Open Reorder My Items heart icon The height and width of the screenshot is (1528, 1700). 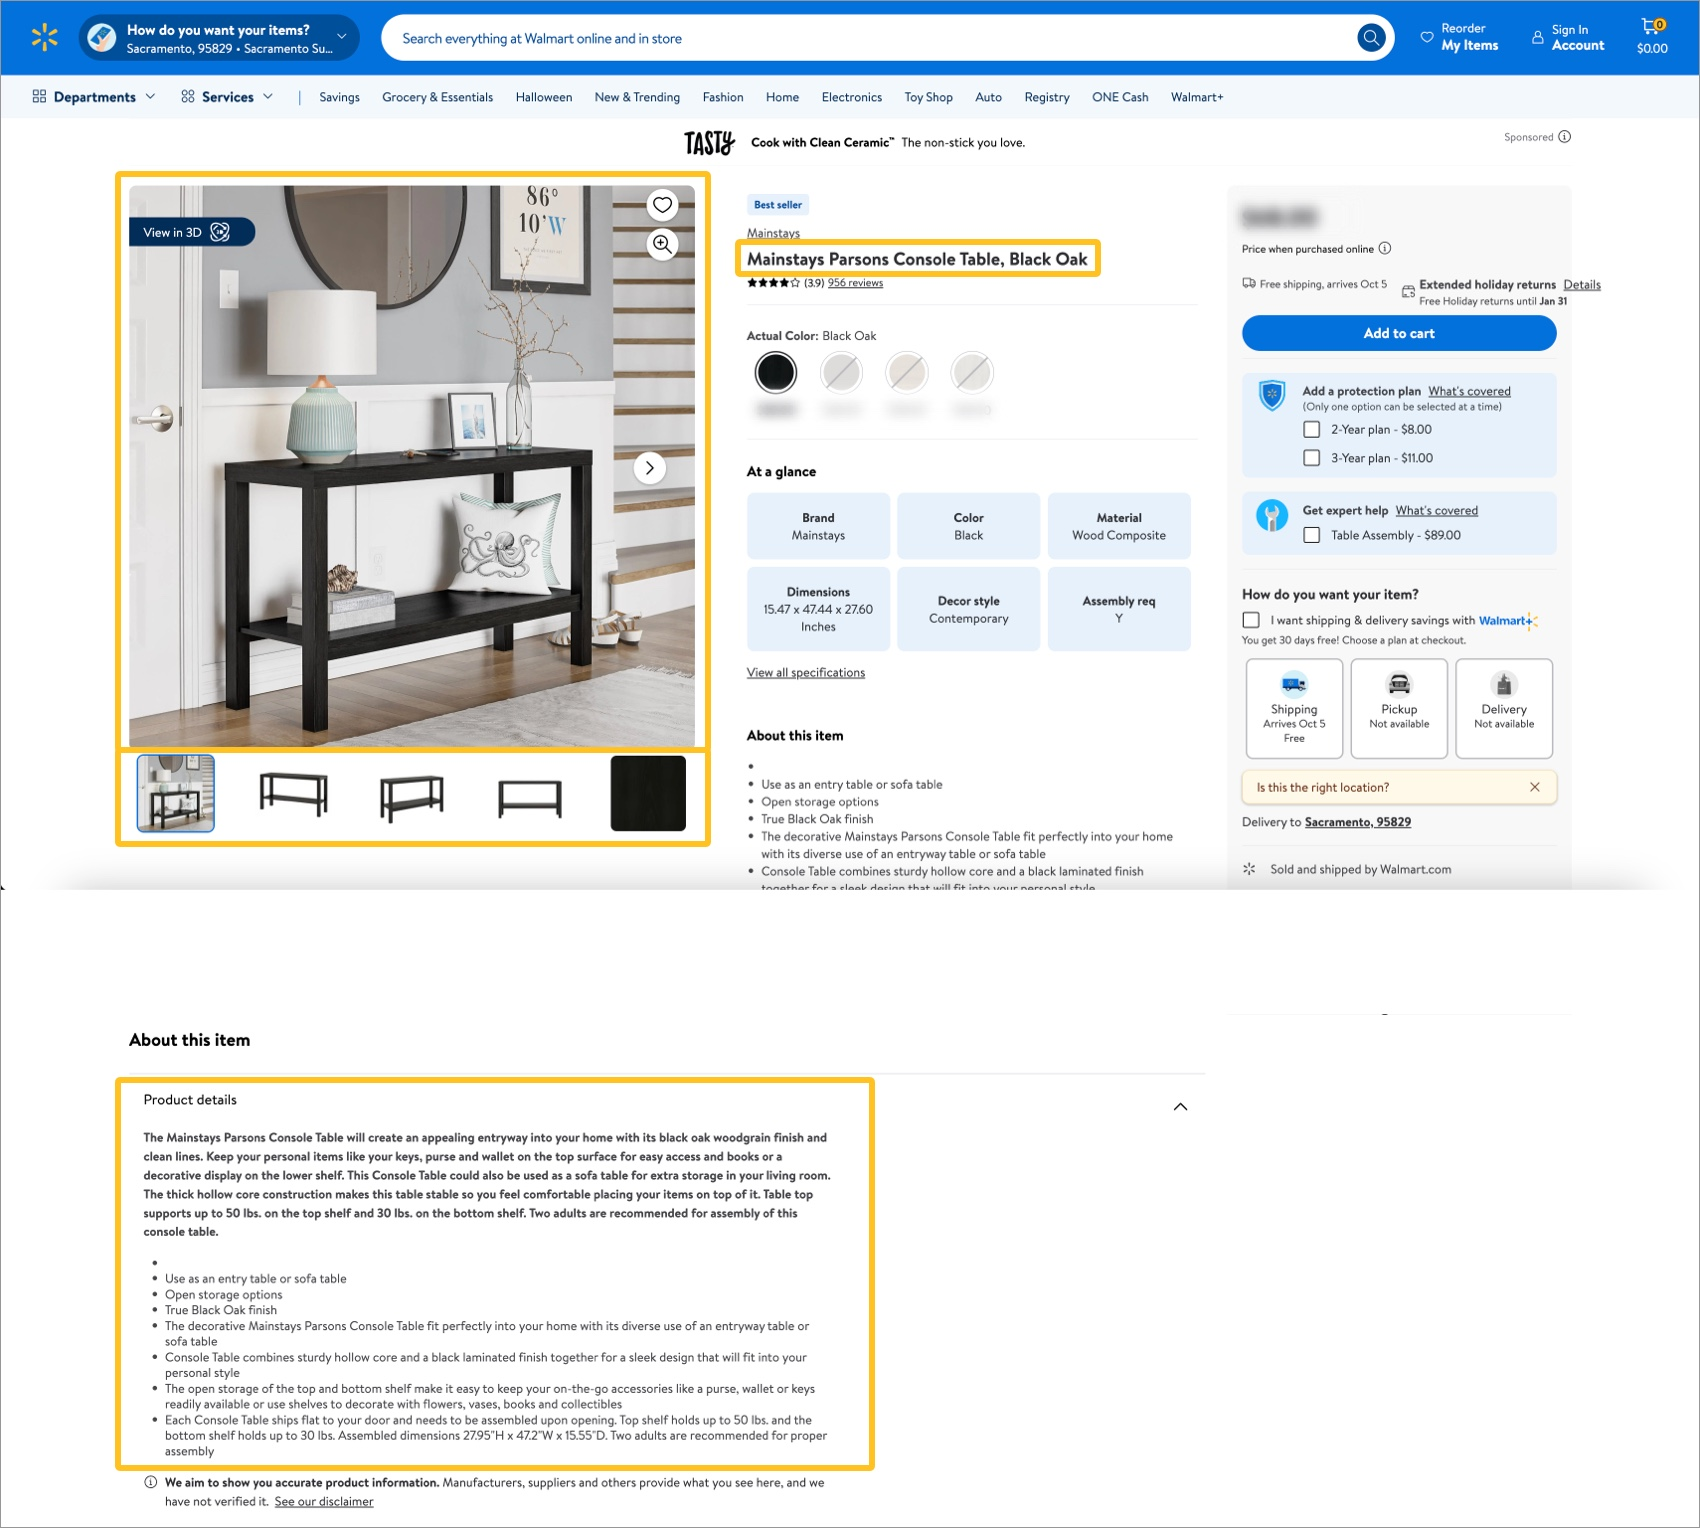click(1427, 37)
